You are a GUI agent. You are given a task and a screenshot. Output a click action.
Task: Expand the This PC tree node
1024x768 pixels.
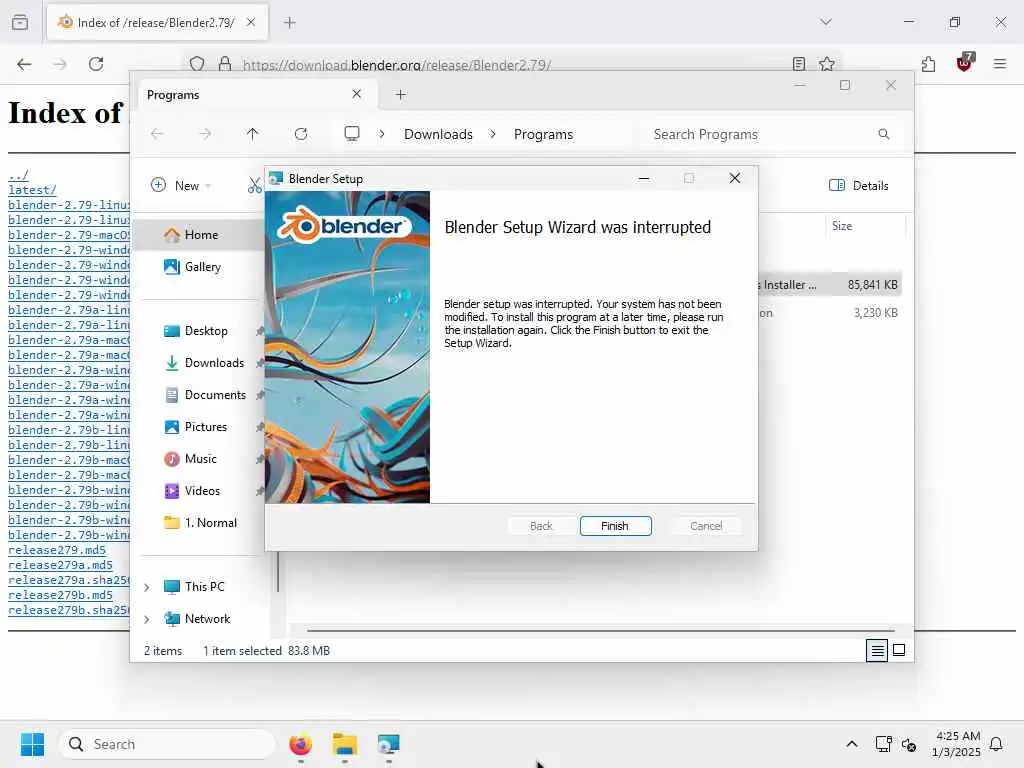[147, 587]
